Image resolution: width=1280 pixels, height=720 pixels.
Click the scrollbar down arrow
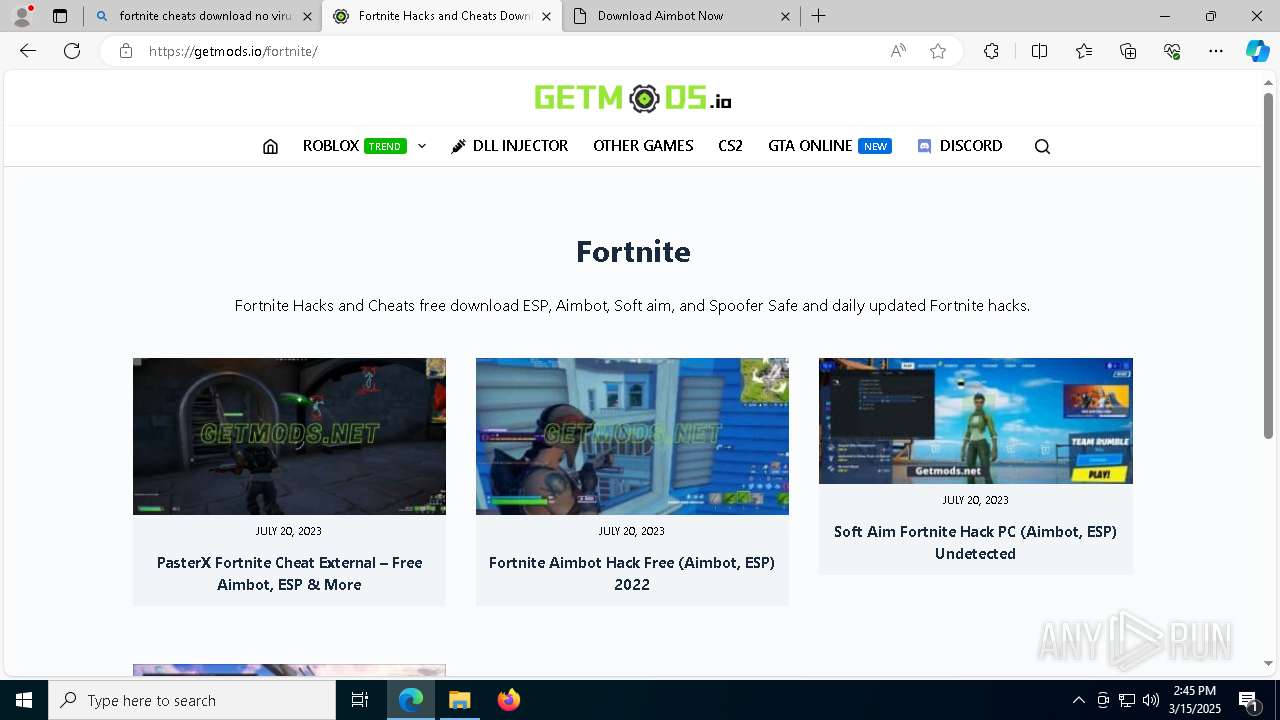[1268, 663]
